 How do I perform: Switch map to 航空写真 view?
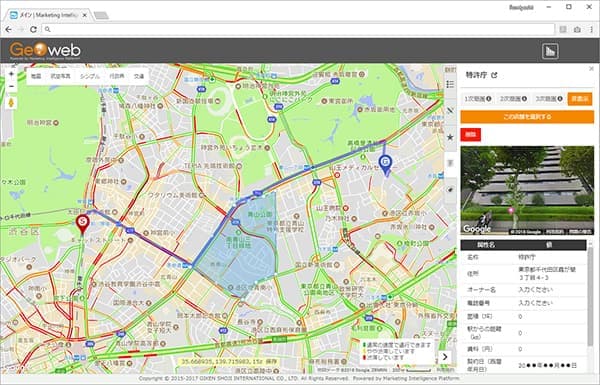point(60,76)
